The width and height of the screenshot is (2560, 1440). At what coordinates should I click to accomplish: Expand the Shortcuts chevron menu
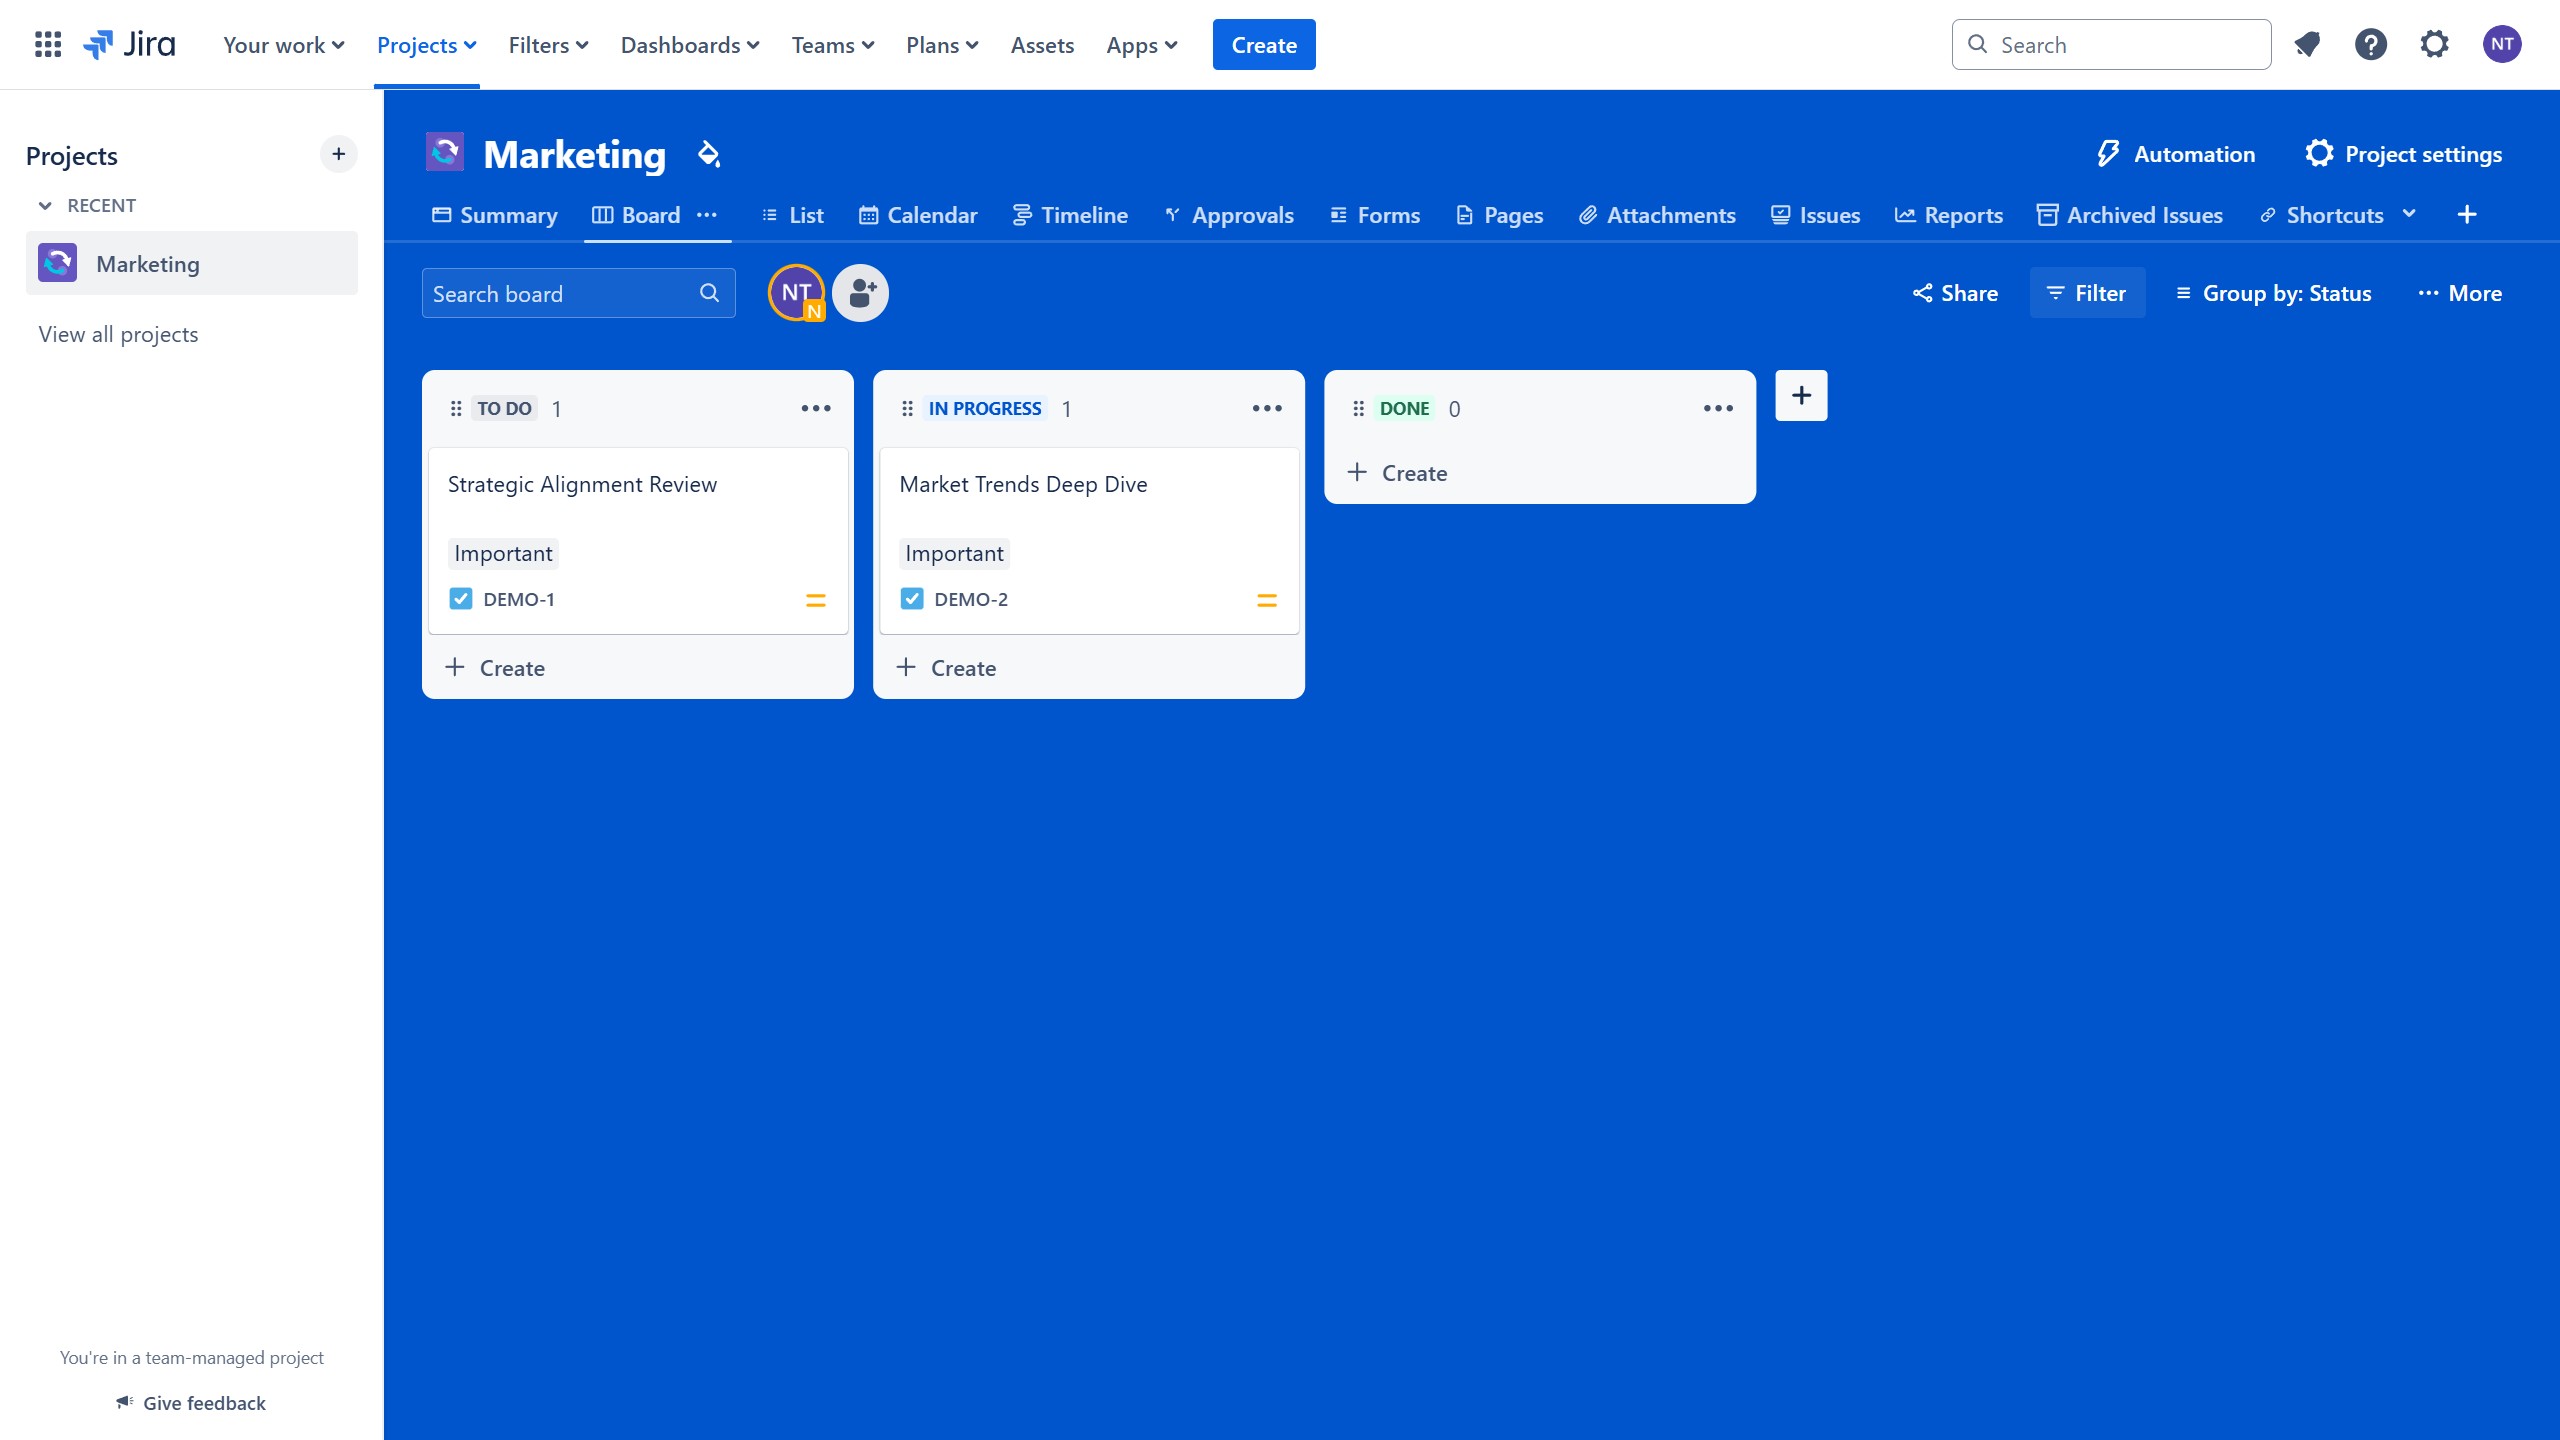pyautogui.click(x=2410, y=214)
